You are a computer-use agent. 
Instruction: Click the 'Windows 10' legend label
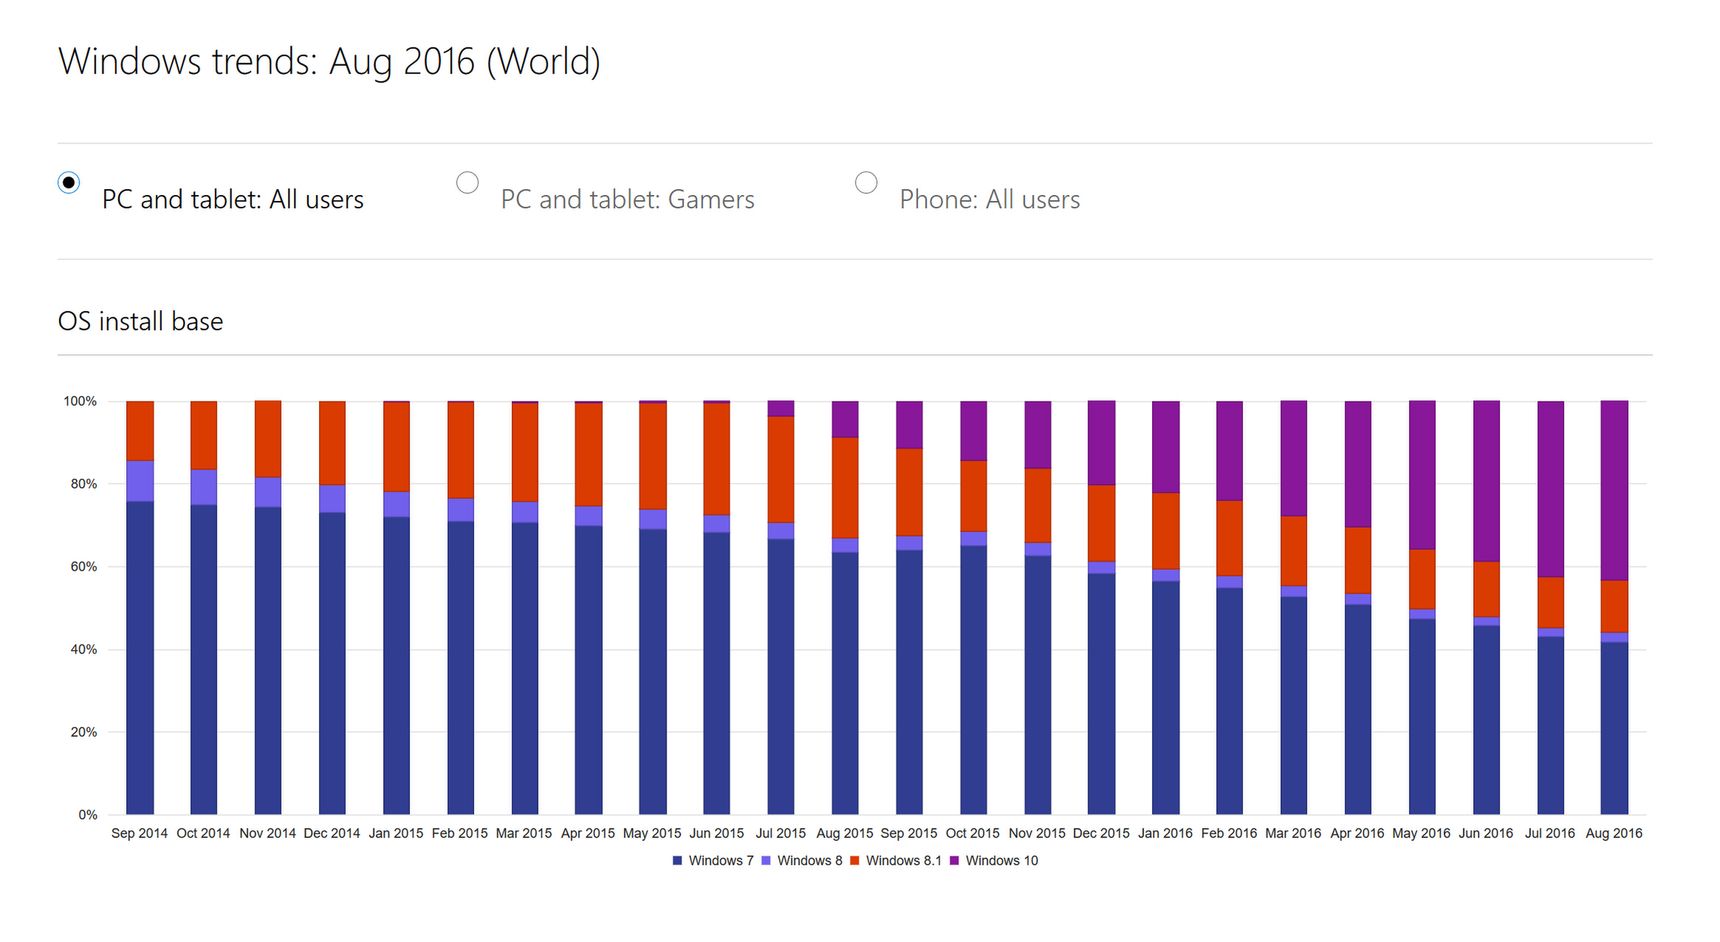coord(1002,861)
